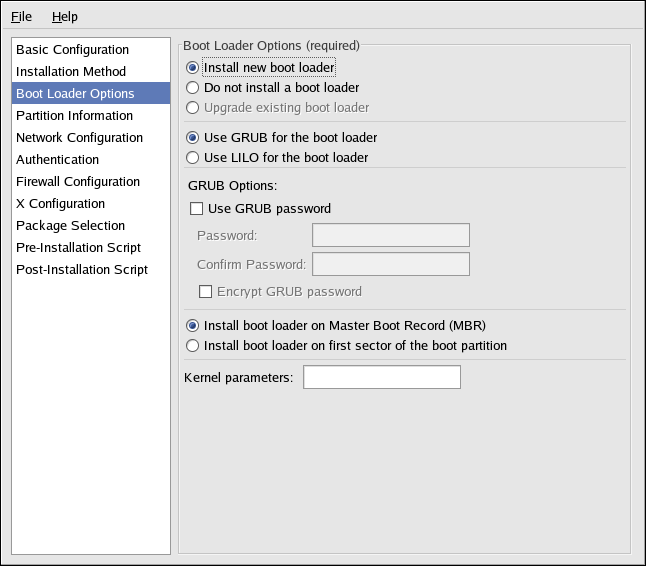Select Pre-Installation Script item
Image resolution: width=646 pixels, height=566 pixels.
[78, 248]
